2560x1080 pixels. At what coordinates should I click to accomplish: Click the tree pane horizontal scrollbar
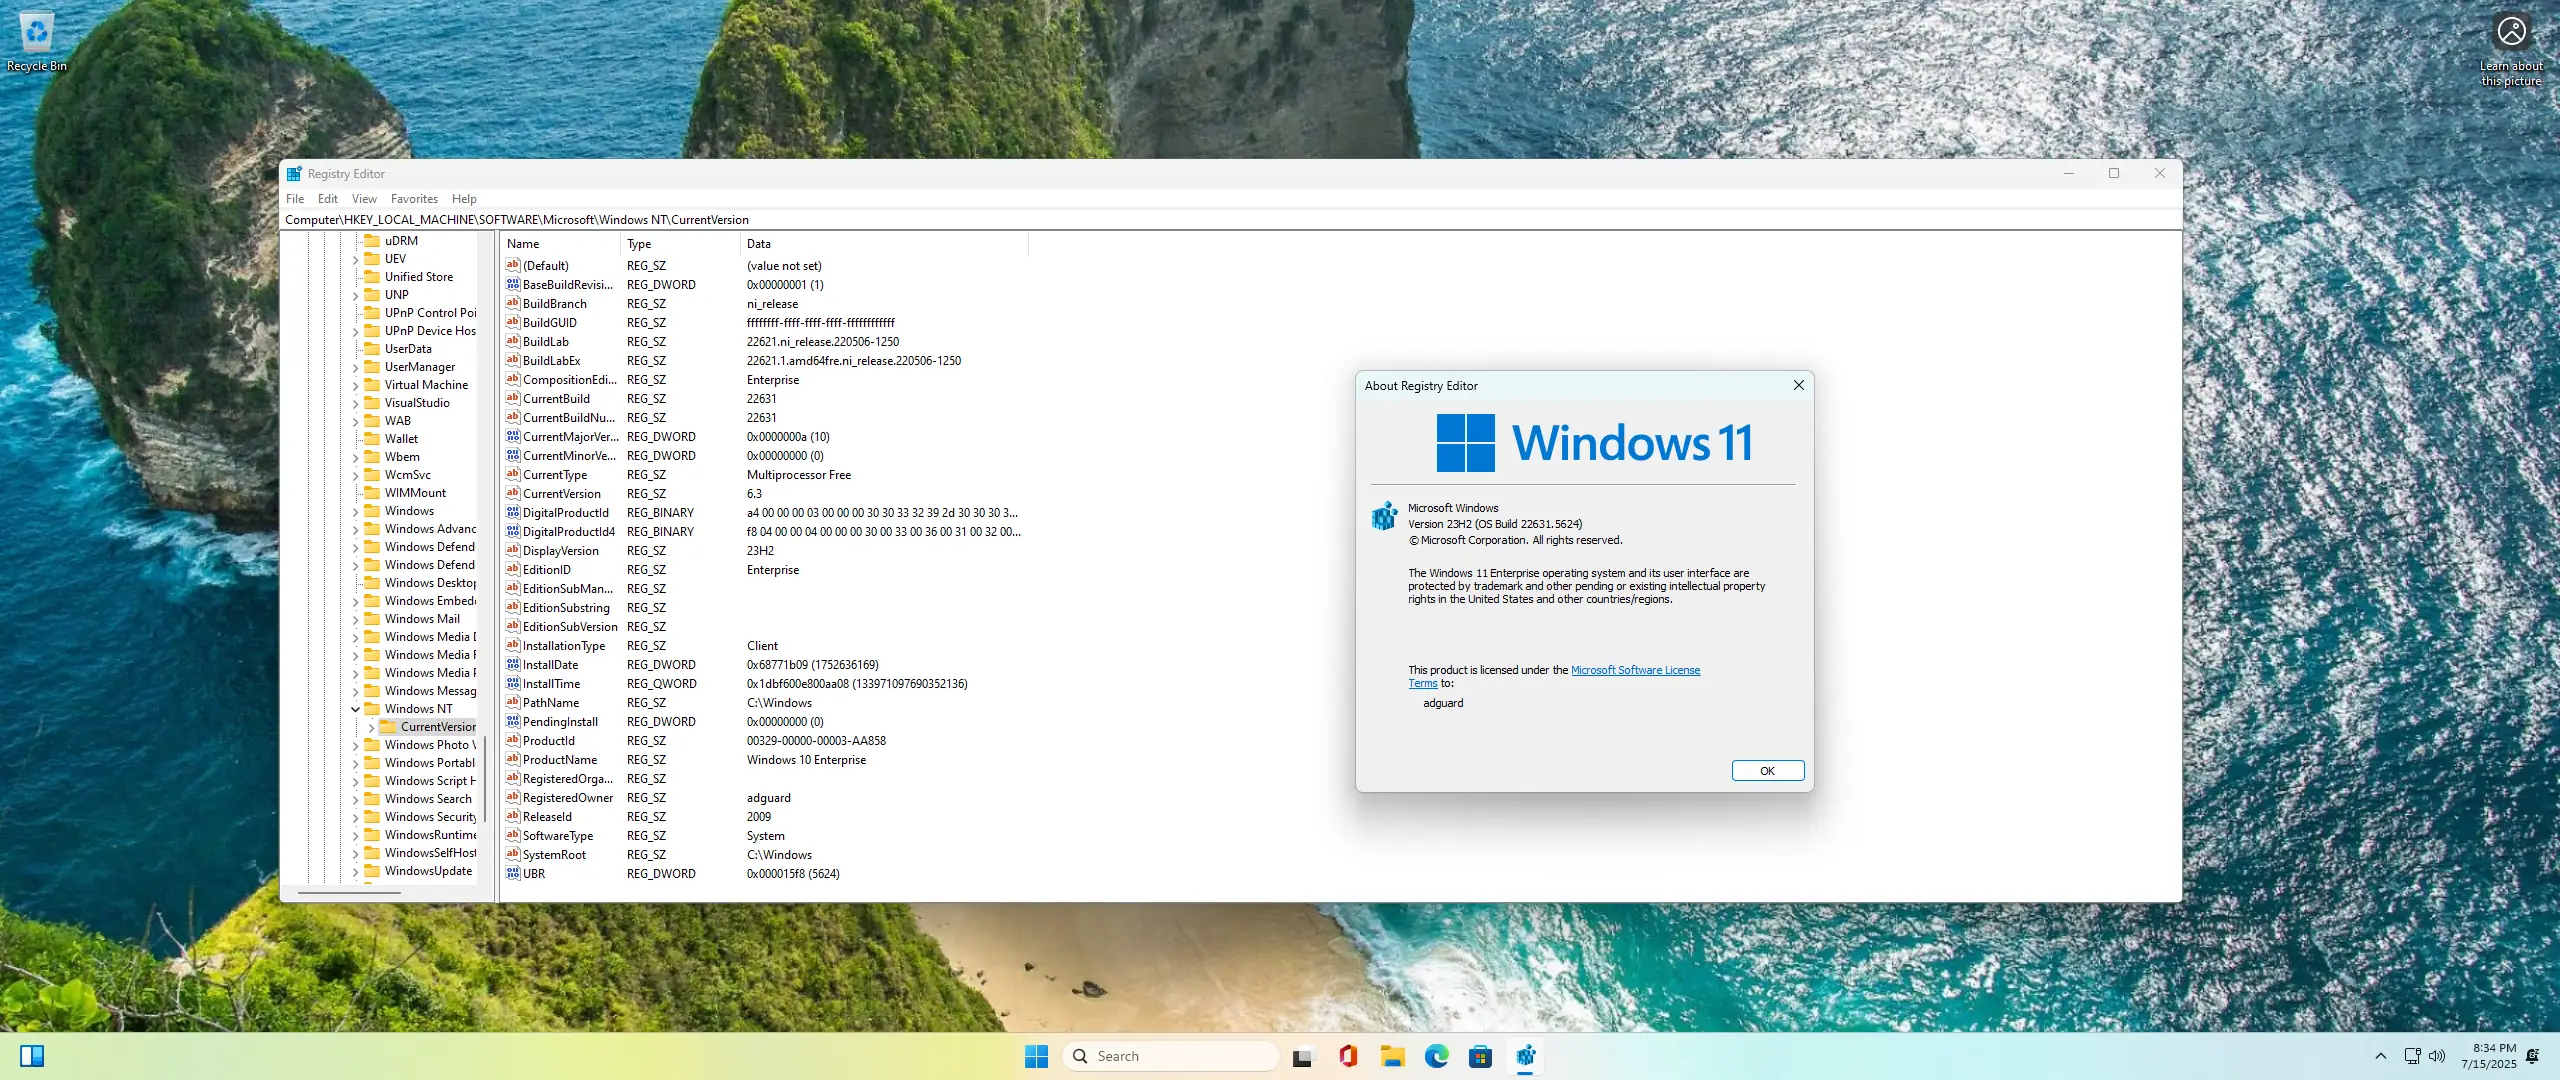(349, 892)
